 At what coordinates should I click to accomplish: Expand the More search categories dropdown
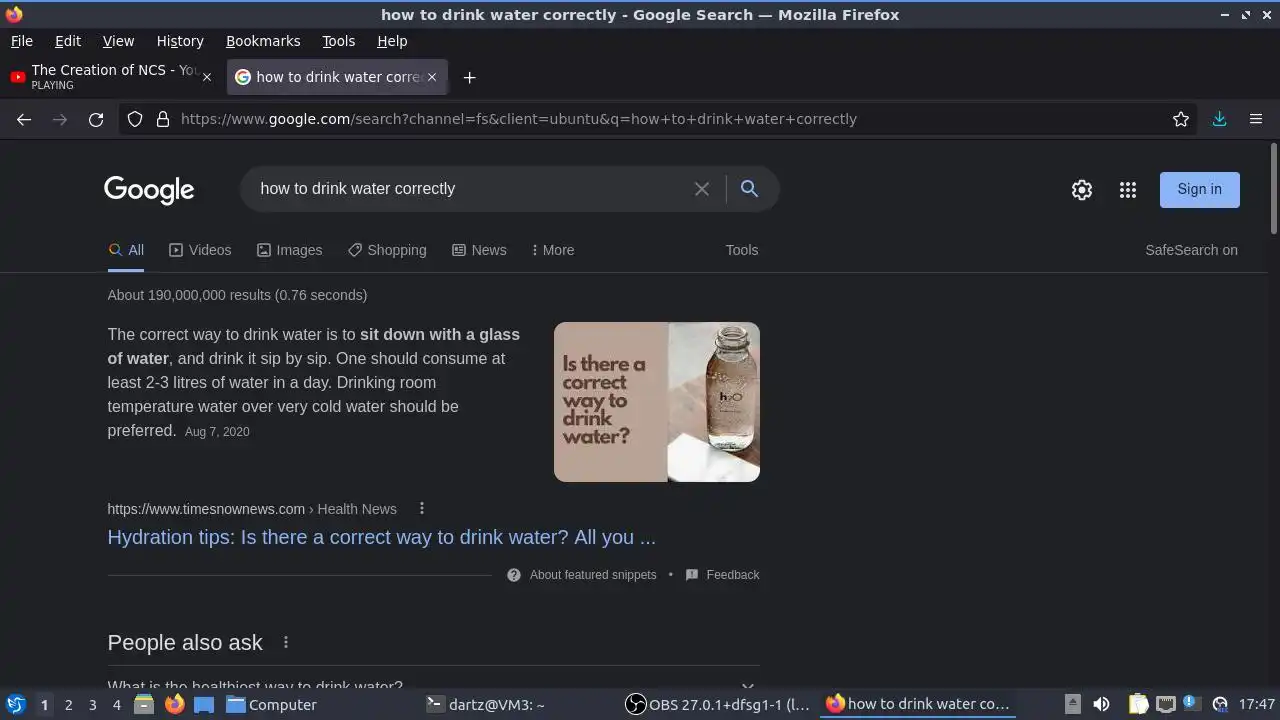[x=552, y=250]
